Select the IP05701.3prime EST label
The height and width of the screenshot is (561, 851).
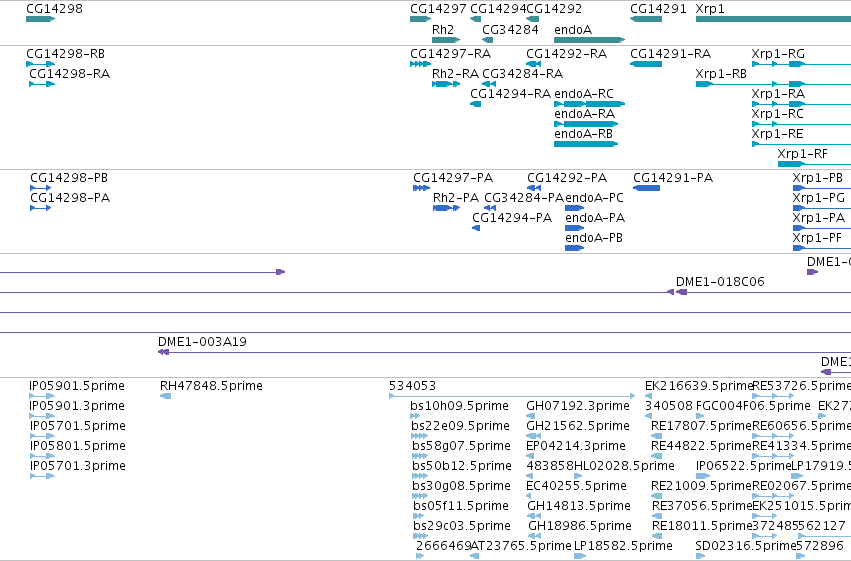tap(78, 467)
